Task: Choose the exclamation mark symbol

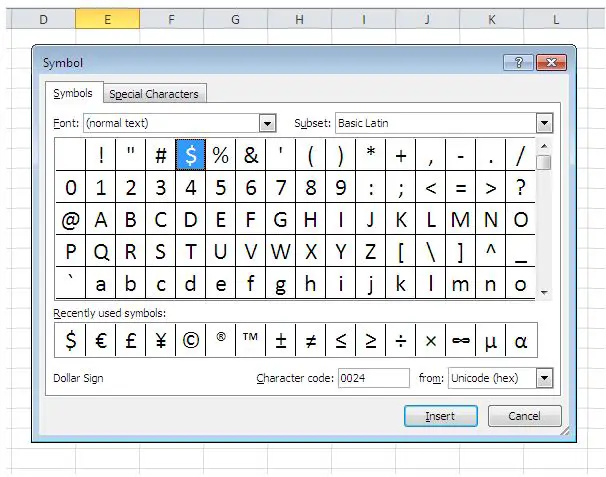Action: (x=100, y=155)
